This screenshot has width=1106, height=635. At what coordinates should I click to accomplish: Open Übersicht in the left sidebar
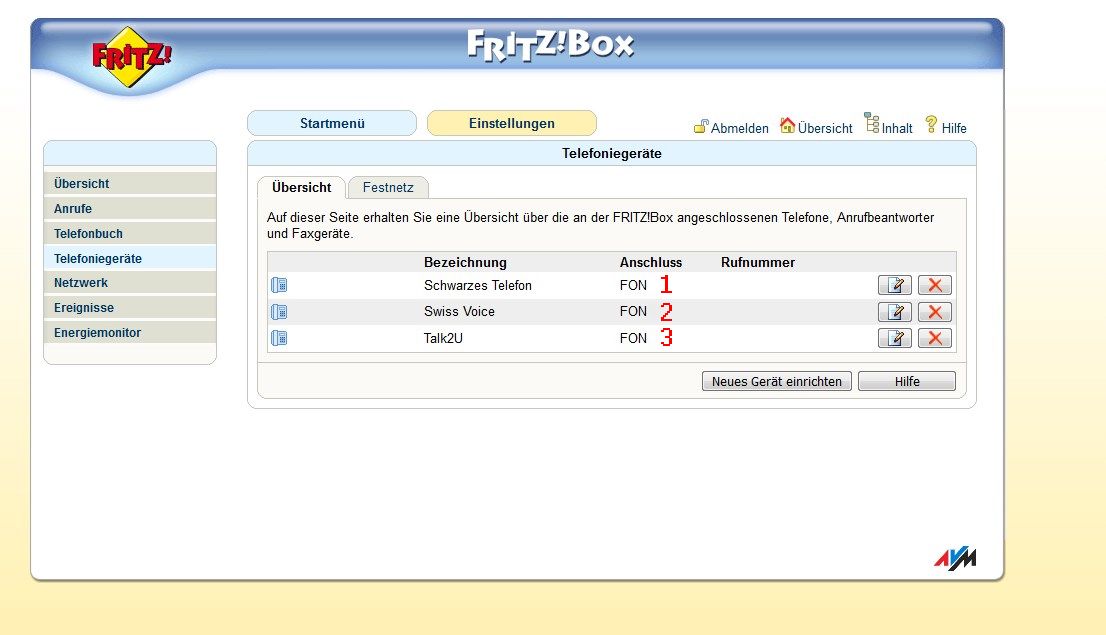pos(130,183)
